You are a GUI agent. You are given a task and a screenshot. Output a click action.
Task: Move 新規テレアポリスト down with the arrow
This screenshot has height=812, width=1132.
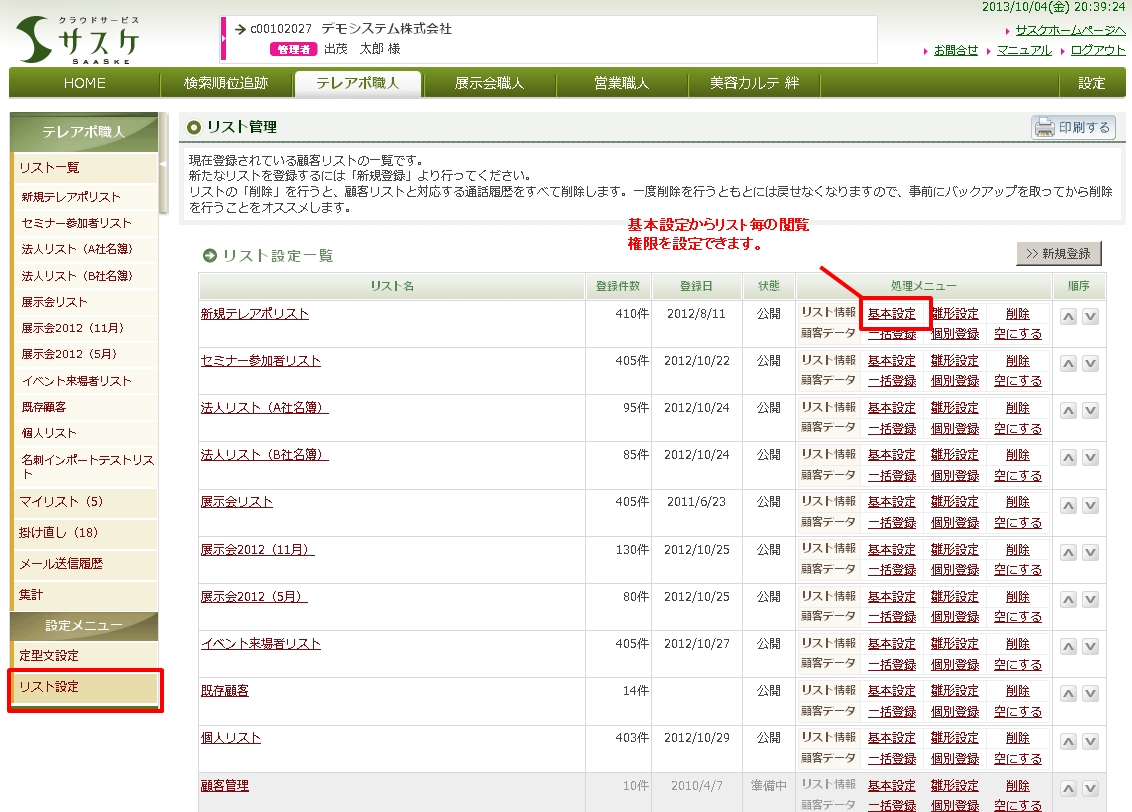1090,316
